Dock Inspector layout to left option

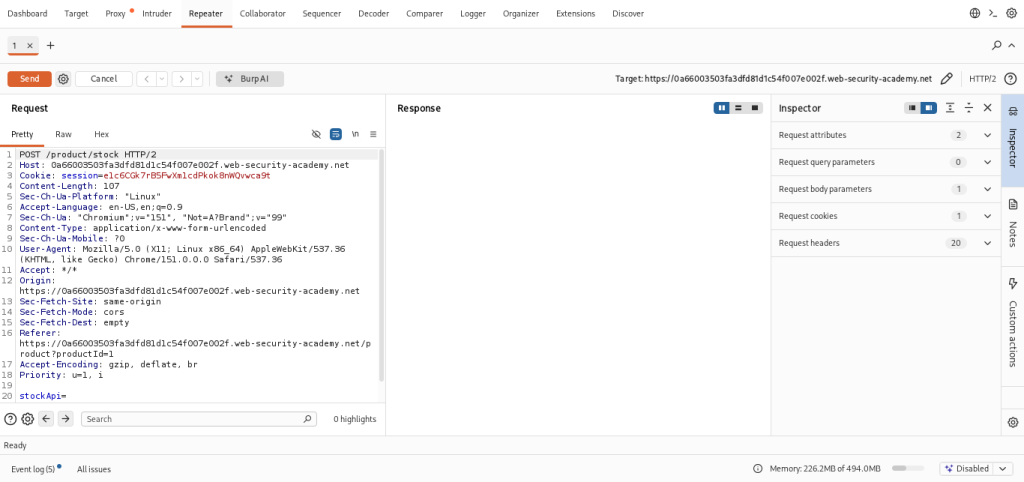click(x=912, y=108)
